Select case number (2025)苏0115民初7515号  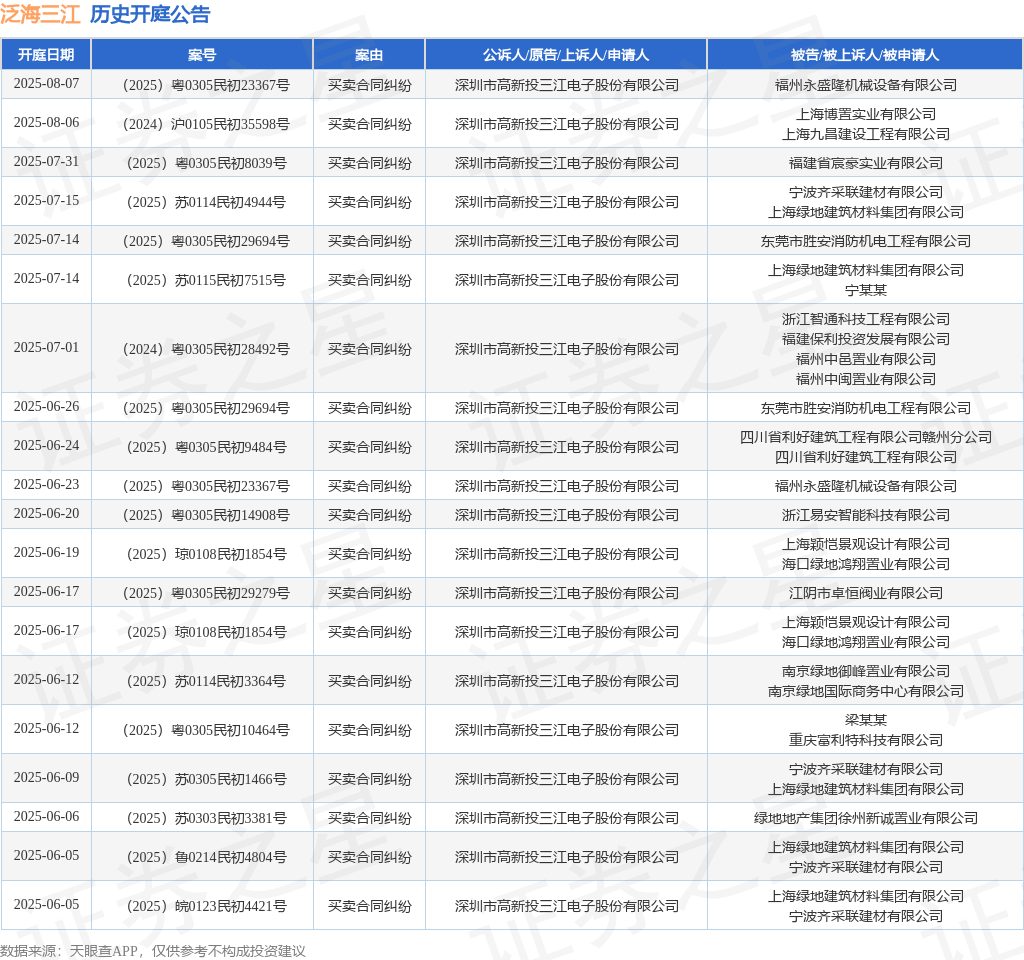click(x=205, y=280)
